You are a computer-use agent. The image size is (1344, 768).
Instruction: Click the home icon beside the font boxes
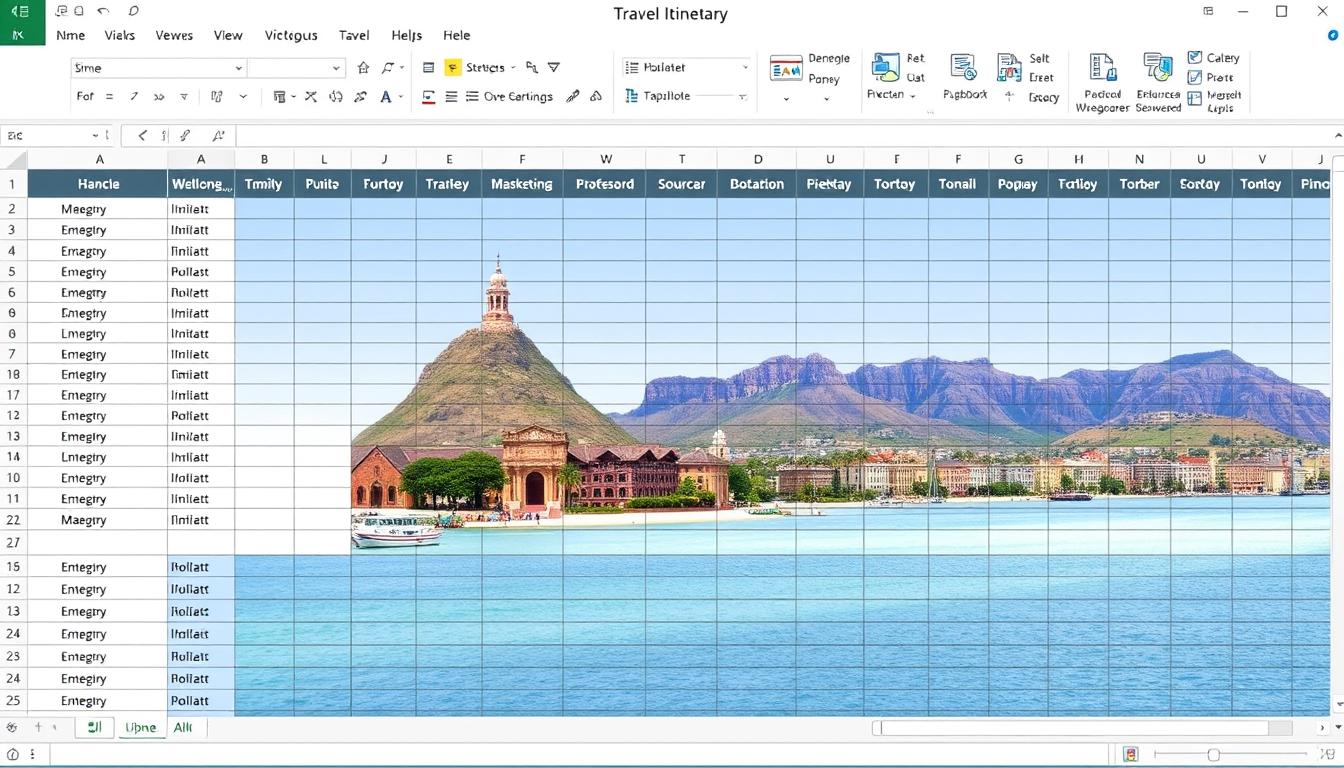coord(363,68)
